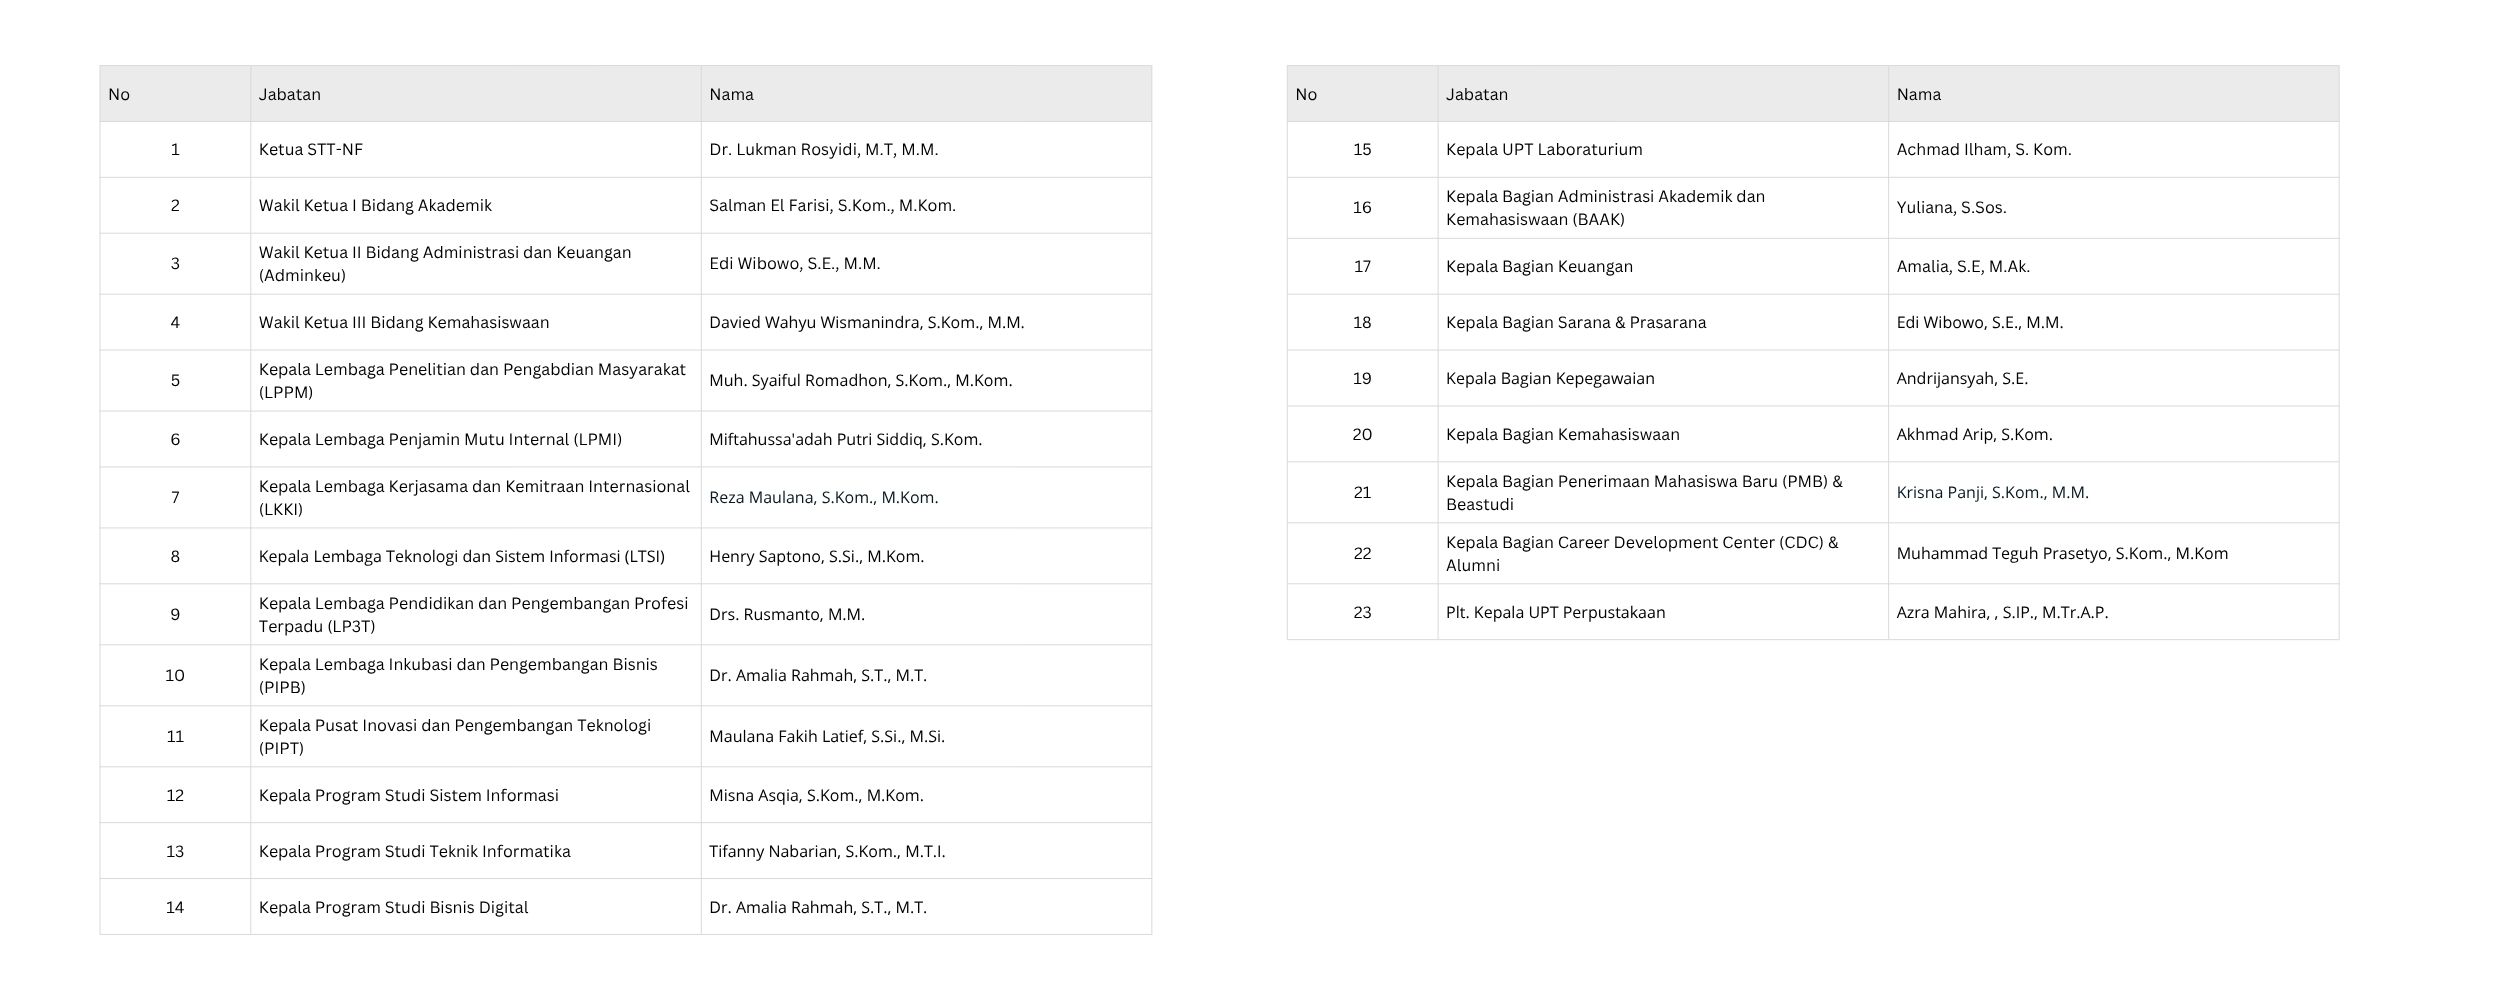Click the name Reza Maulana, S.Kom., M.Kom.

pos(823,498)
